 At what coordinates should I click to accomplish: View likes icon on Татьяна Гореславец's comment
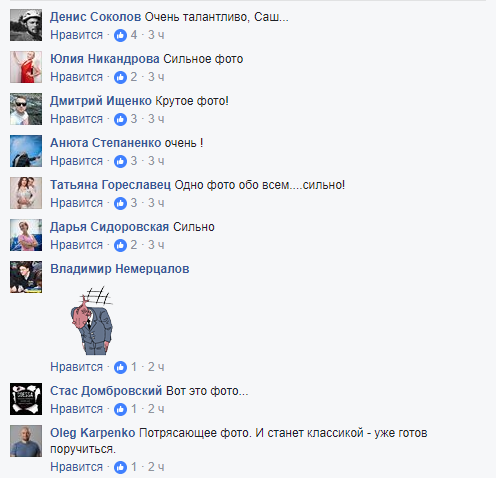point(120,203)
